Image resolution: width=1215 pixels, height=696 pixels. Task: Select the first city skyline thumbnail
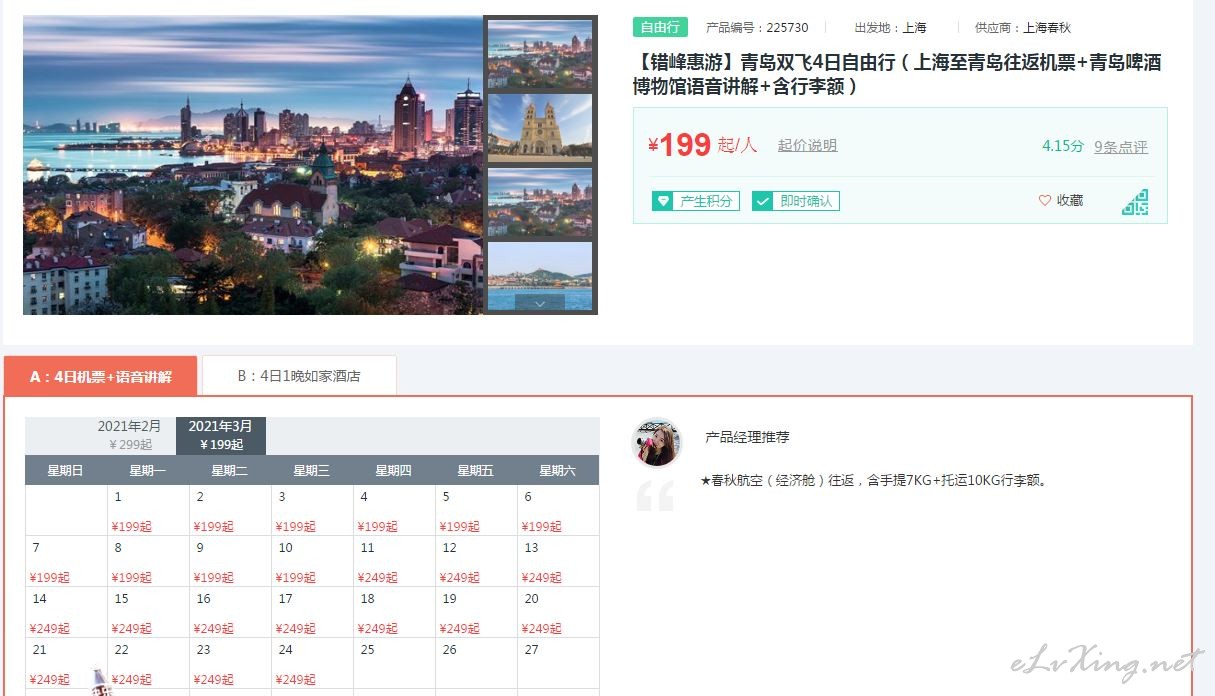(x=540, y=54)
